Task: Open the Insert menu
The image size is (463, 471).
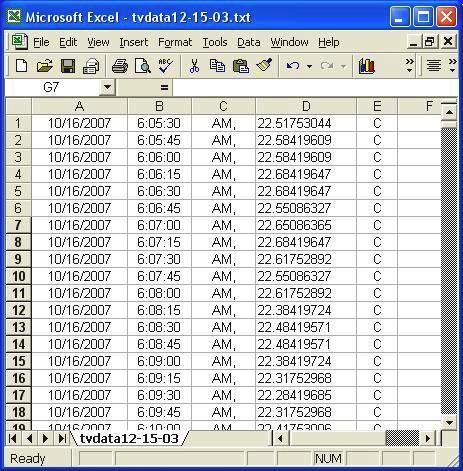Action: [134, 42]
